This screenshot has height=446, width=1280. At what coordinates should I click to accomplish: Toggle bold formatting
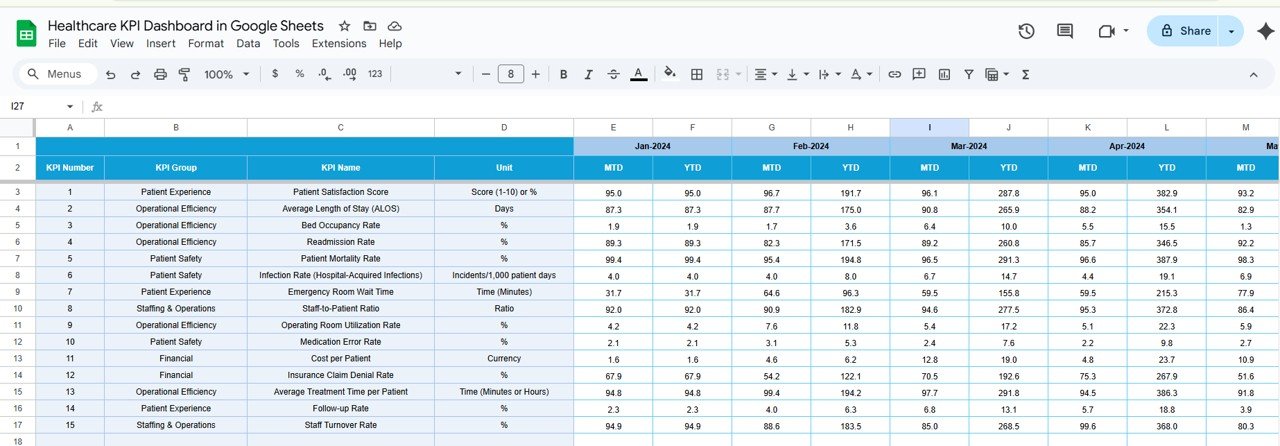pos(564,74)
